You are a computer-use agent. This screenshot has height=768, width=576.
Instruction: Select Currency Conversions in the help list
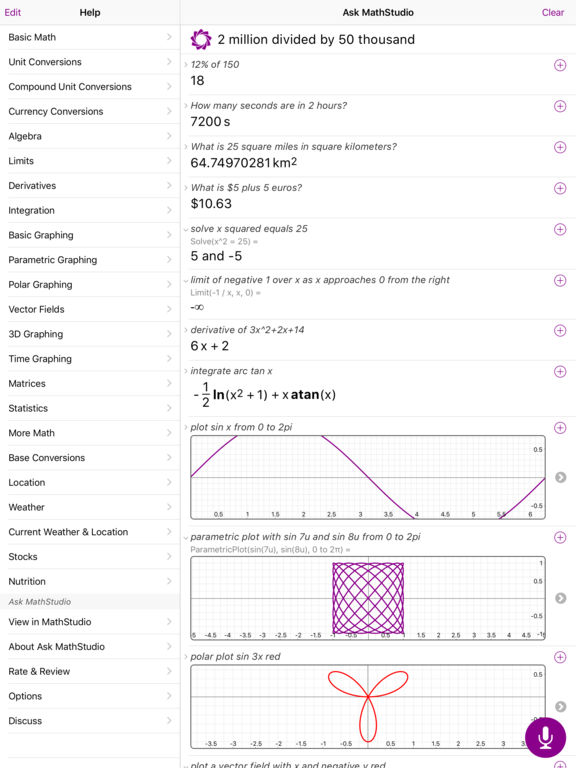[x=90, y=111]
